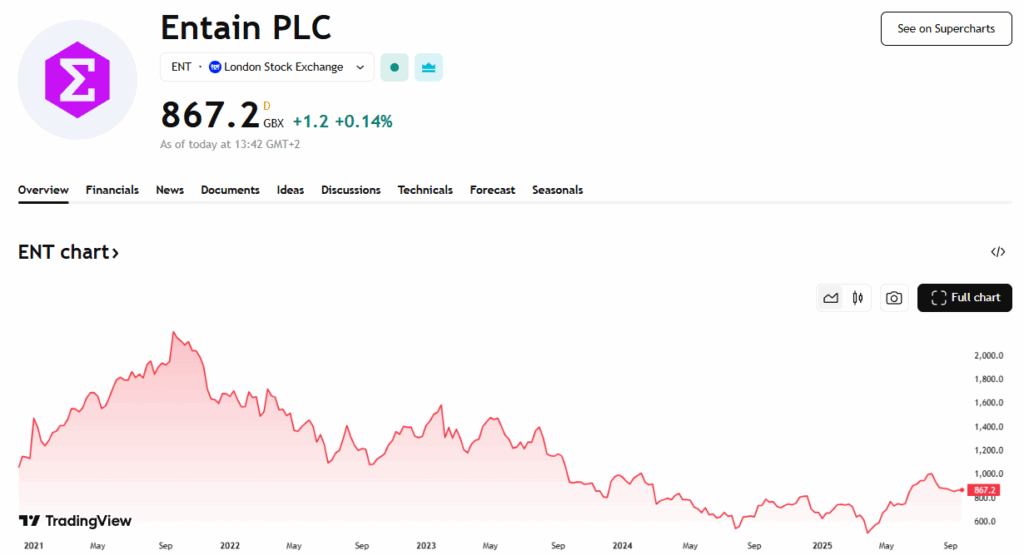This screenshot has height=555, width=1024.
Task: Click the +1.2 price change value
Action: (x=311, y=121)
